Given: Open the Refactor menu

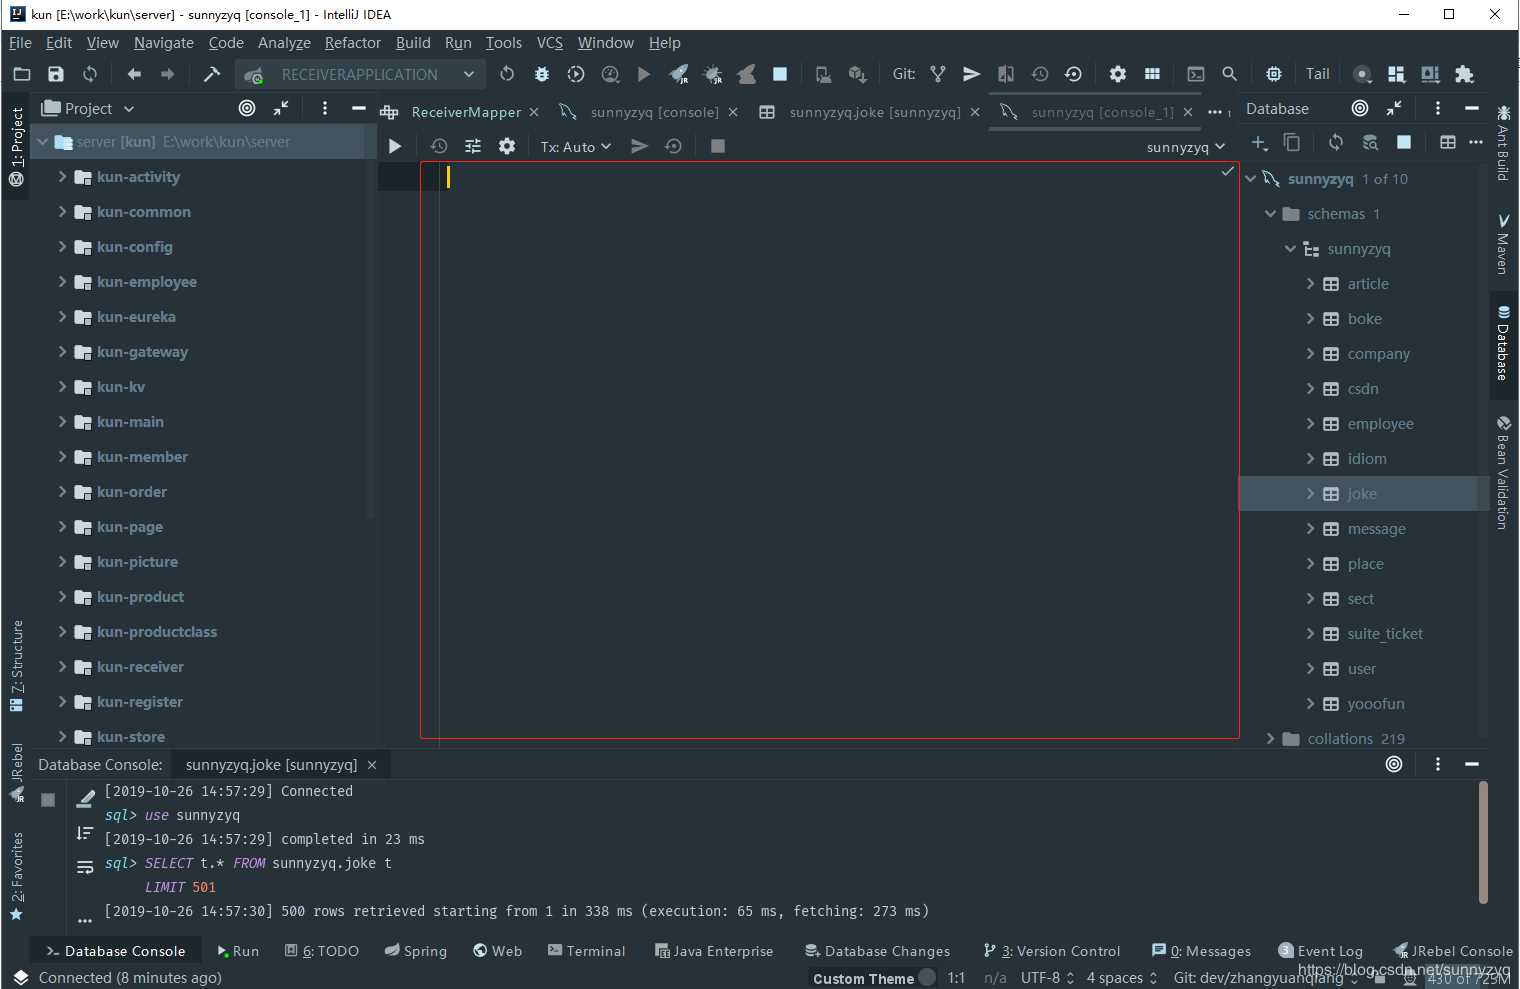Looking at the screenshot, I should (352, 42).
